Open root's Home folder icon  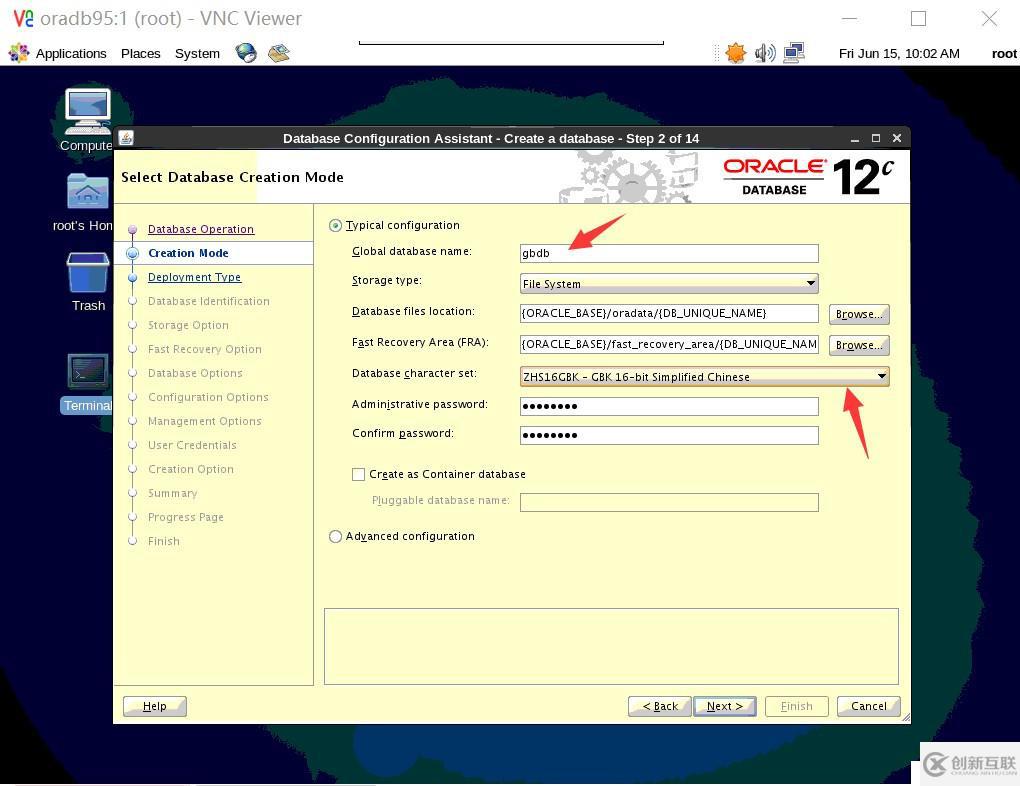pos(87,191)
